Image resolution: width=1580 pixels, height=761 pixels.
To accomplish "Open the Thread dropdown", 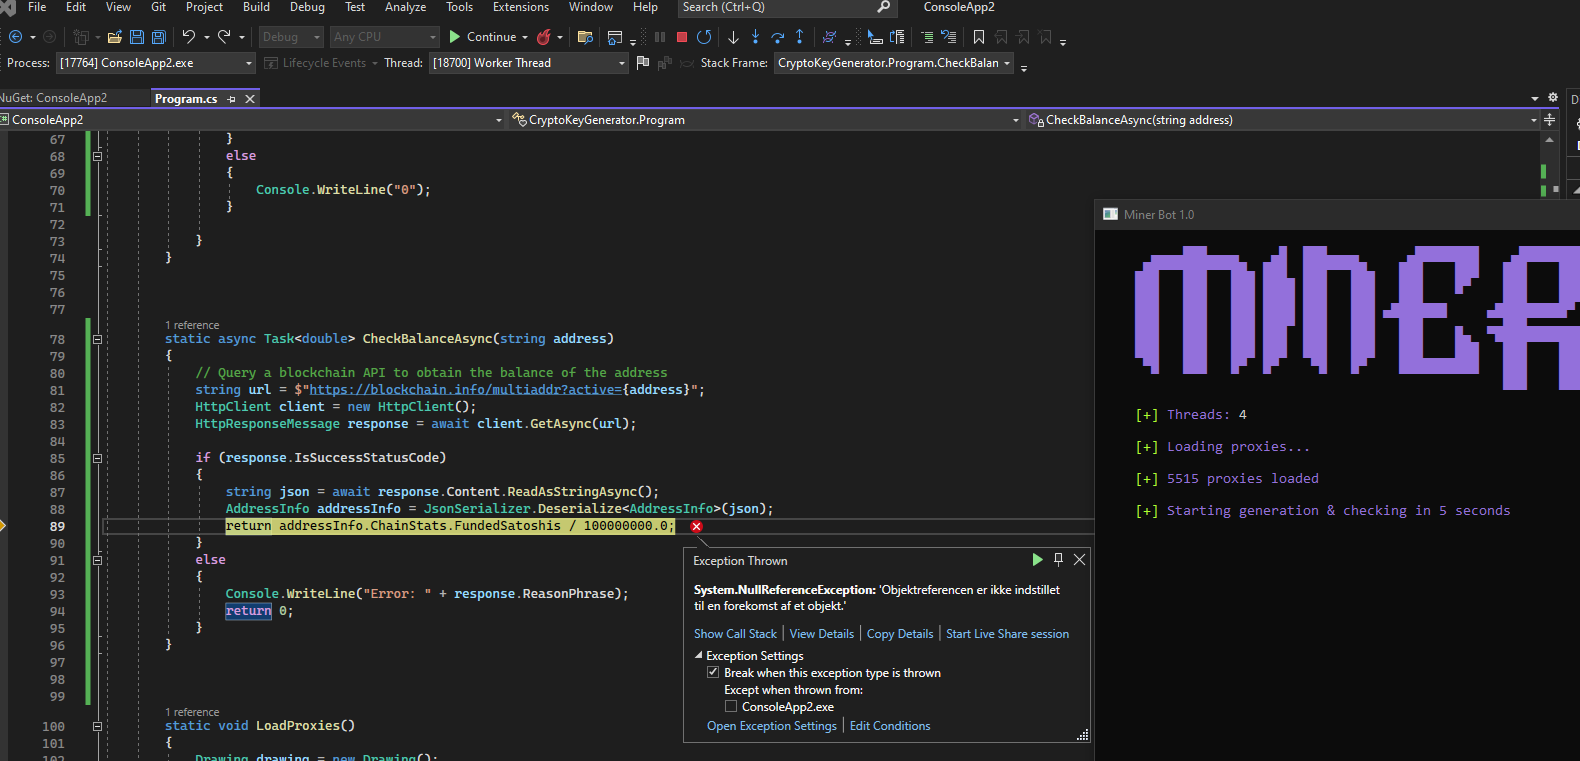I will click(528, 63).
